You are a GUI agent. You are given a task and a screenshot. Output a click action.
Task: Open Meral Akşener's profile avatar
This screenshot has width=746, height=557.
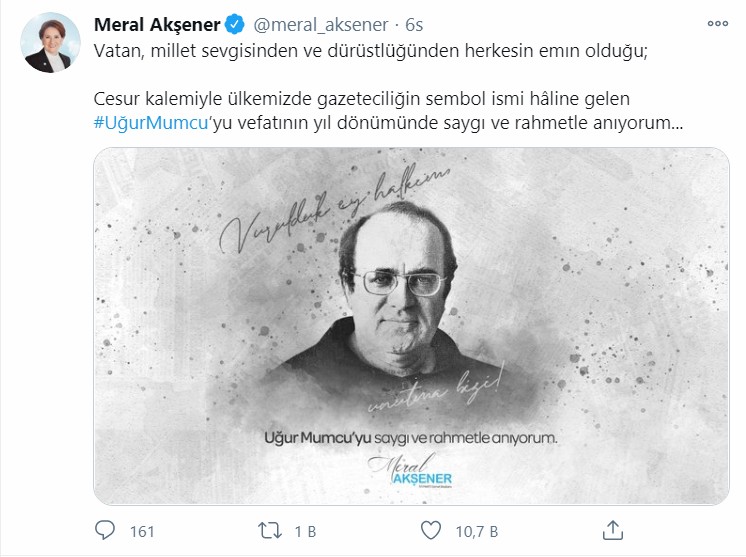click(50, 43)
